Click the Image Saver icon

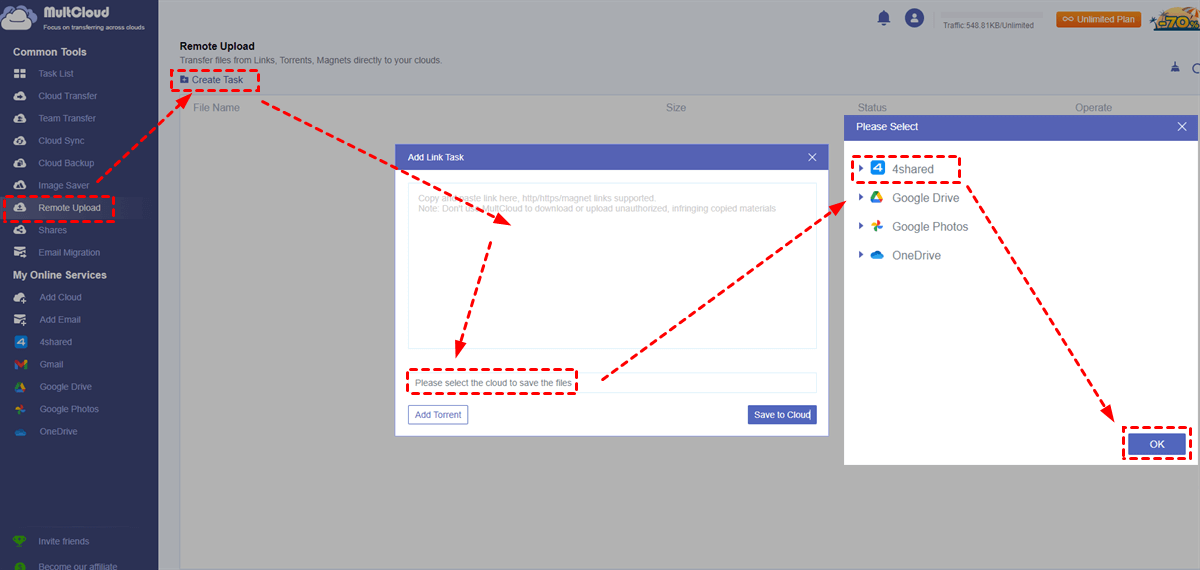[19, 185]
